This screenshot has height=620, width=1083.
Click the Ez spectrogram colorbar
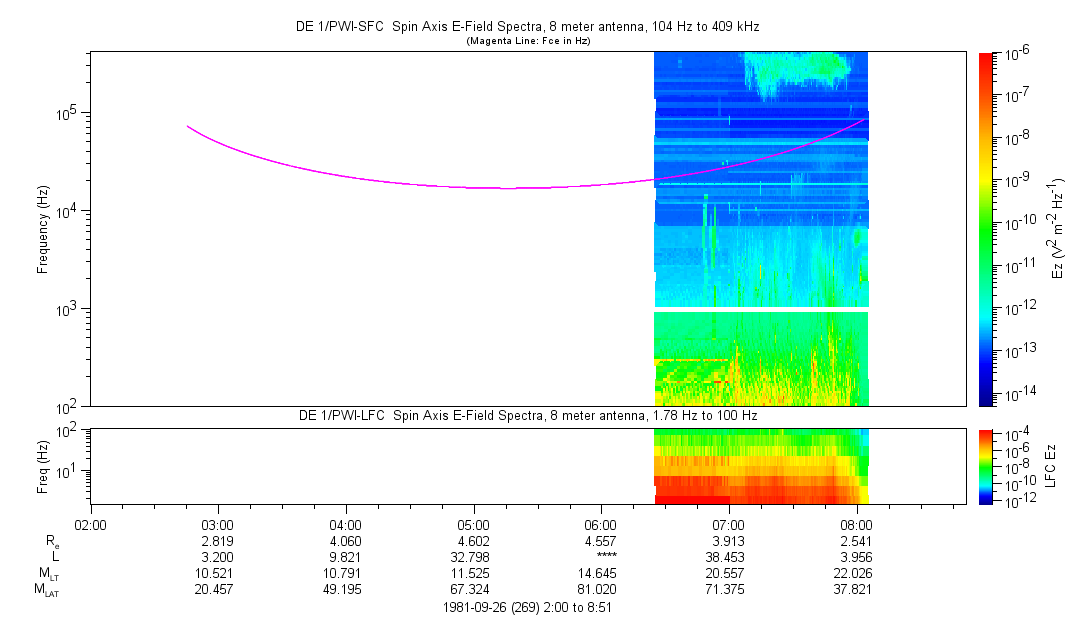[986, 228]
